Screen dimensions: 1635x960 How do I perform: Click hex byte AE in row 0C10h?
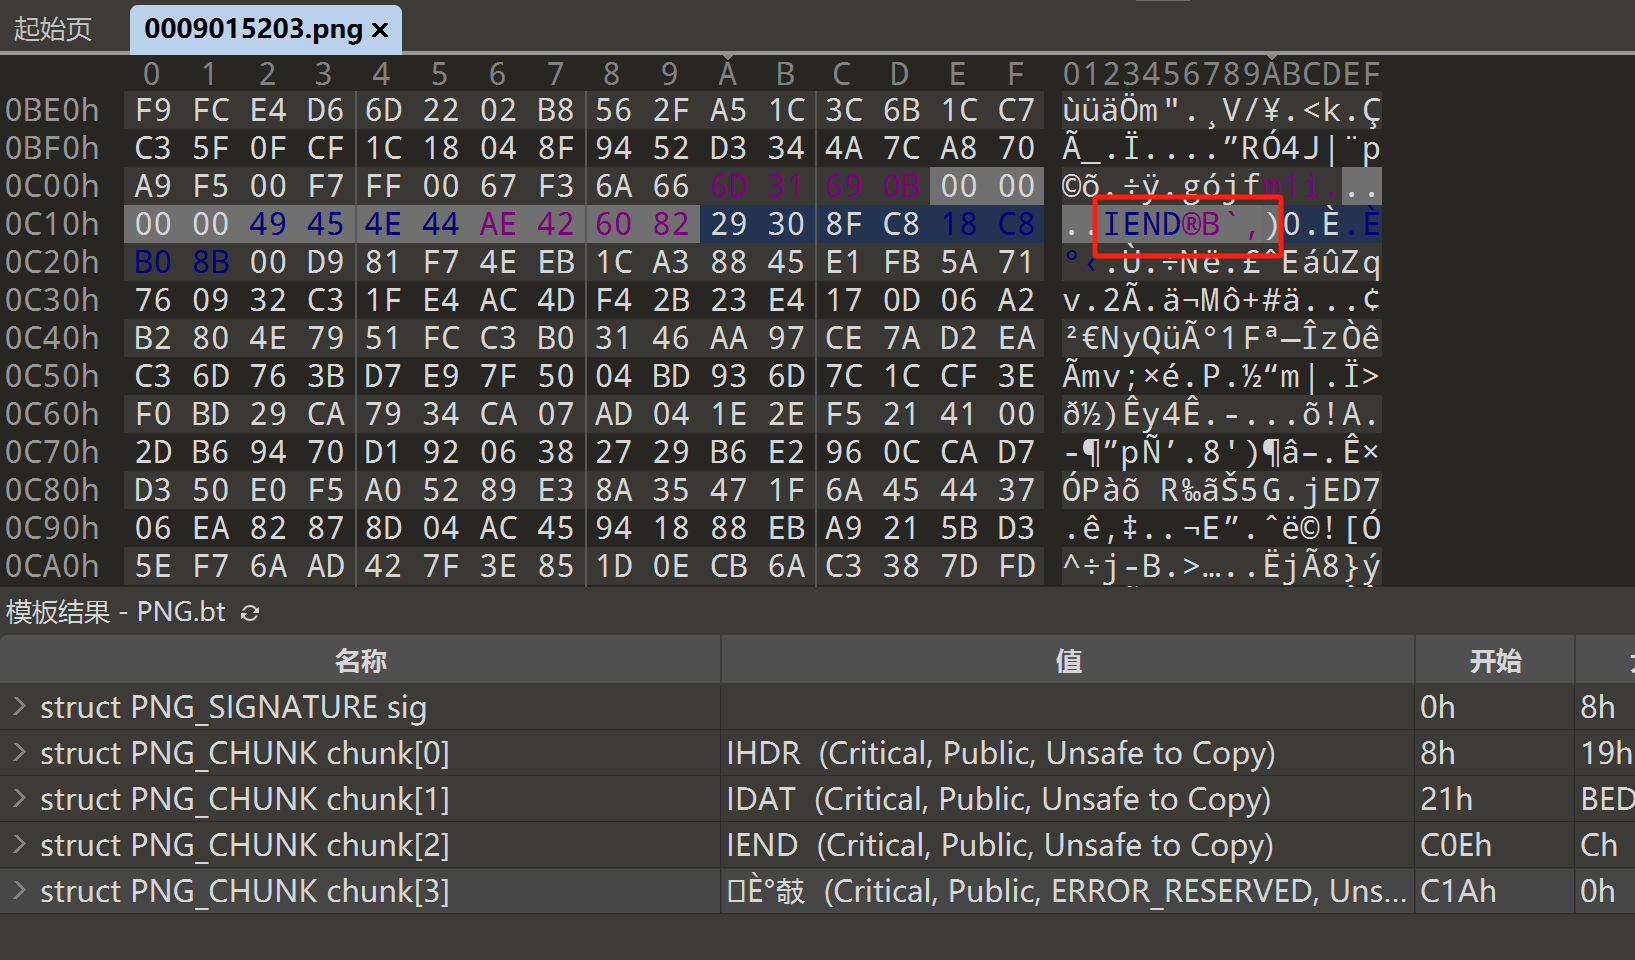[x=498, y=224]
